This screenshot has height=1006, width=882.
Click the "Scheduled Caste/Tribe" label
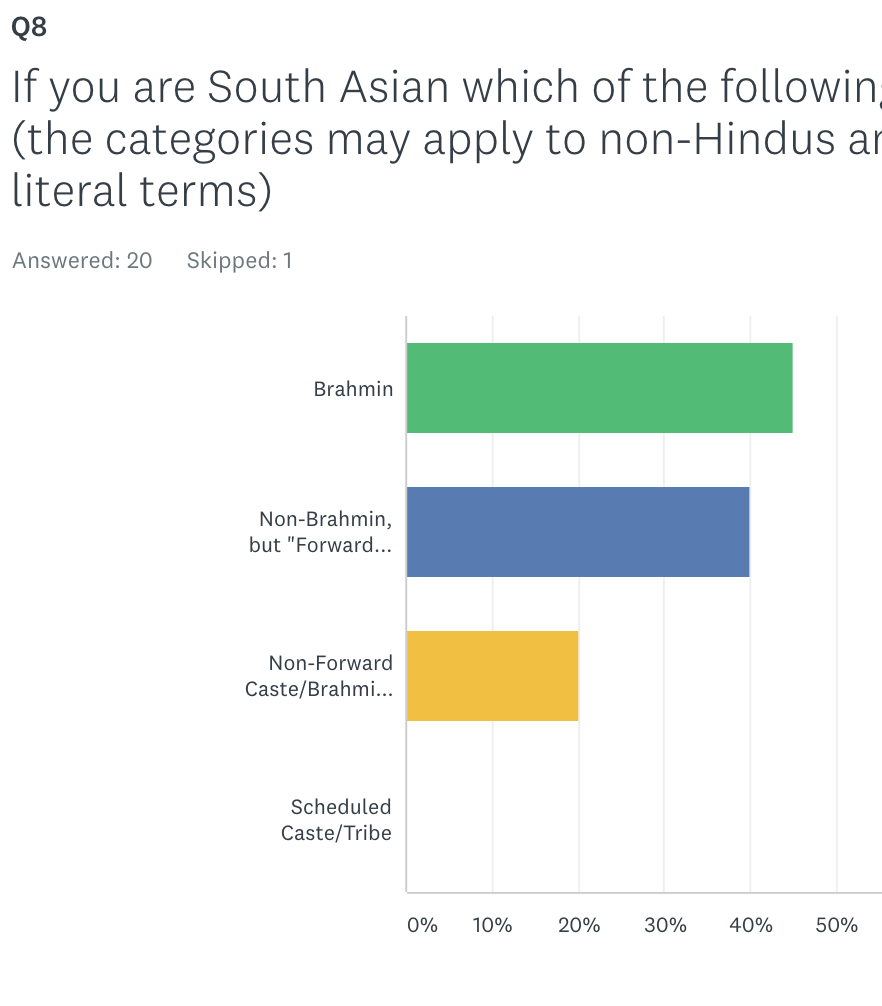click(336, 820)
